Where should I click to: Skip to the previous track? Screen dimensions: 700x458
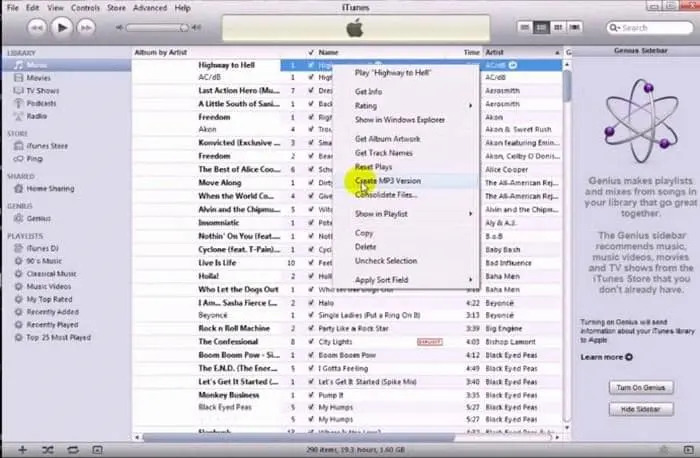pos(35,27)
